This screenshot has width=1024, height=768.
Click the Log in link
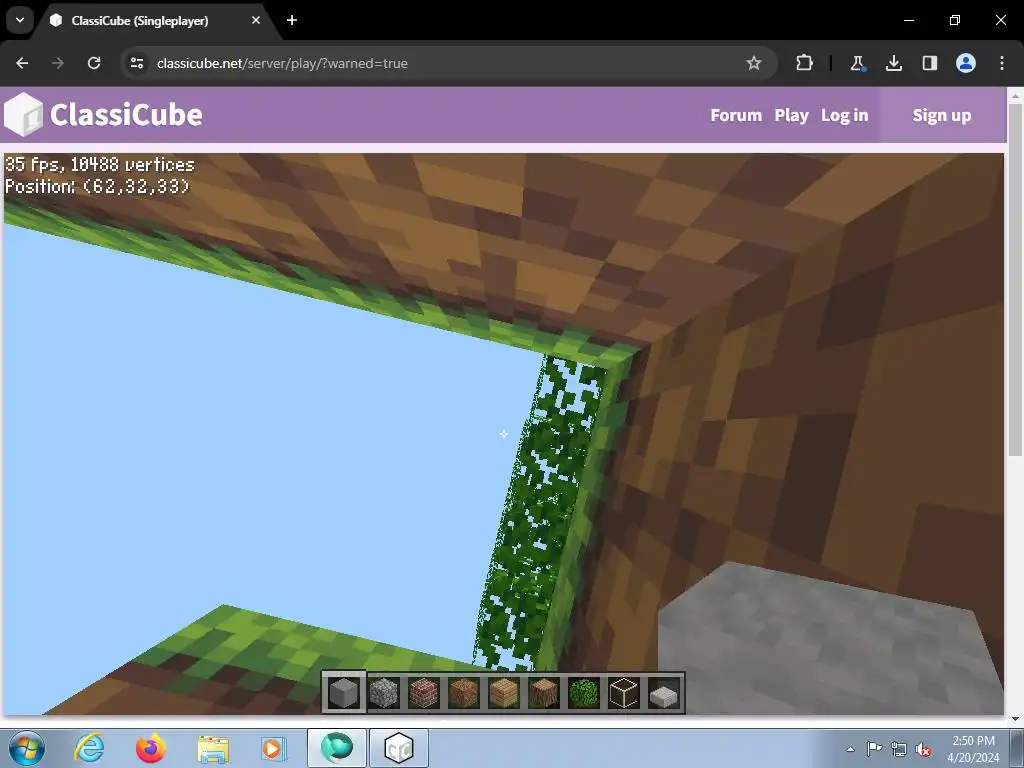[844, 115]
